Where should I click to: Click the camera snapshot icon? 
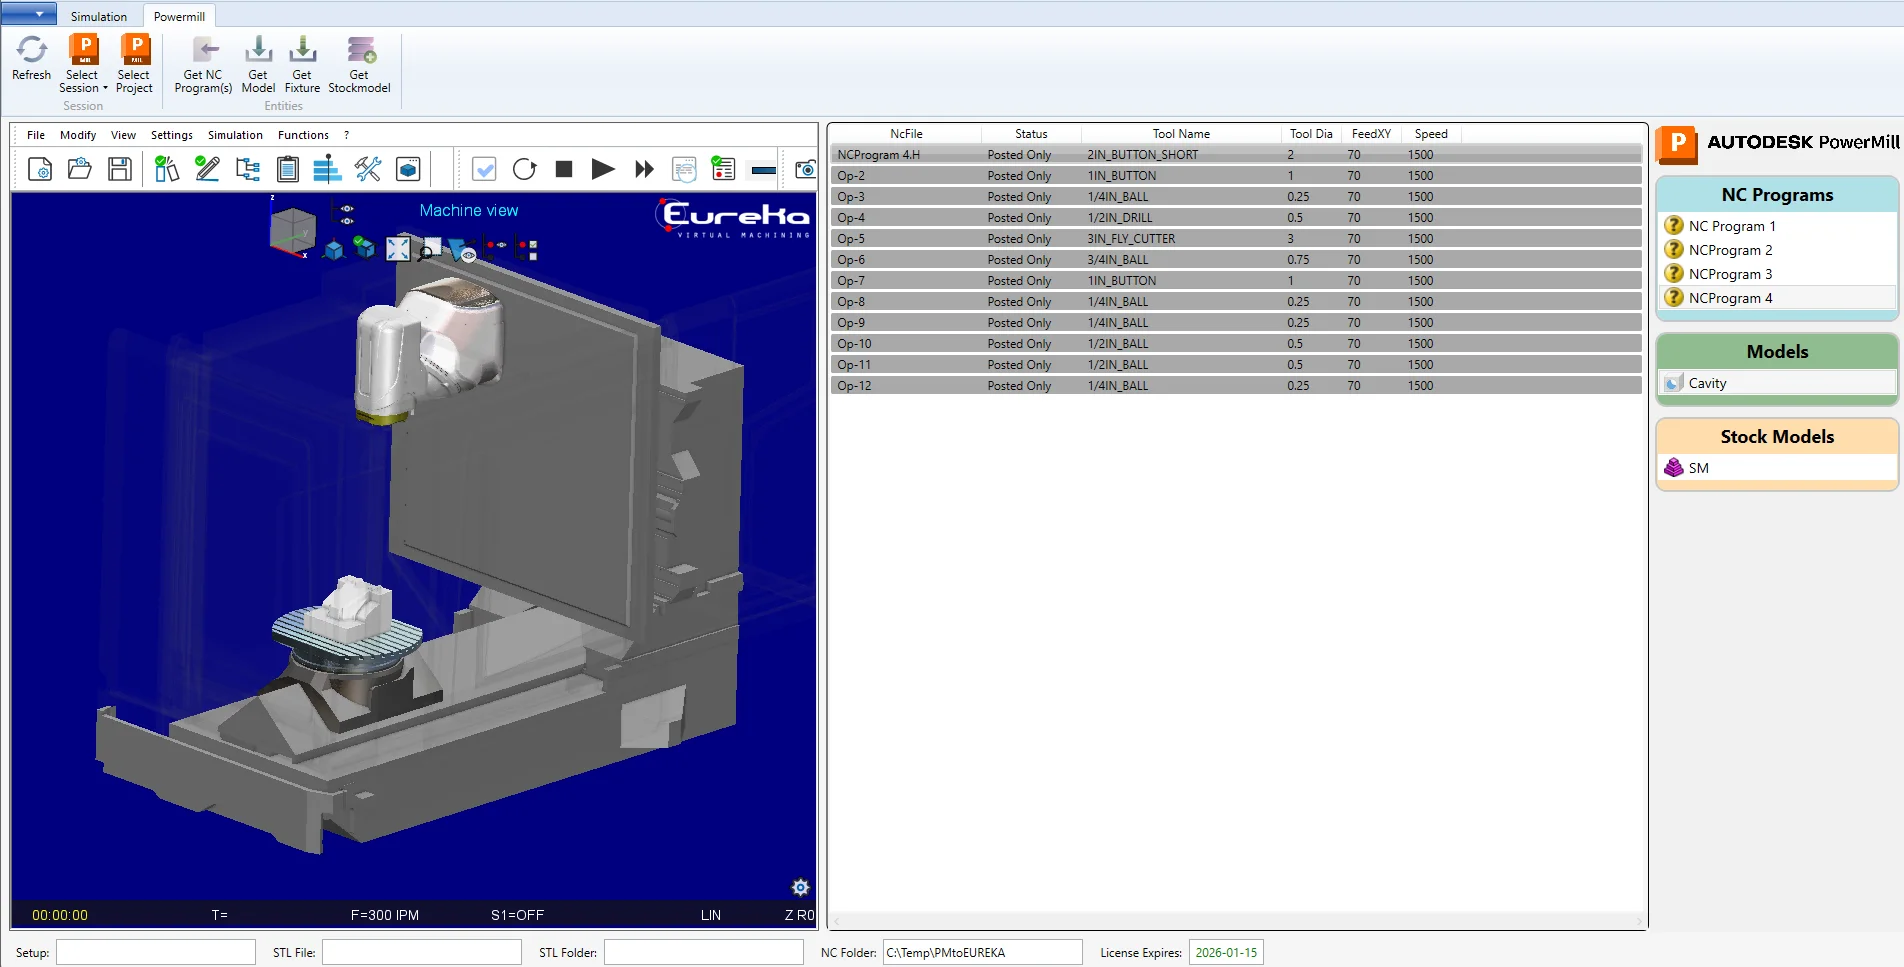click(805, 169)
